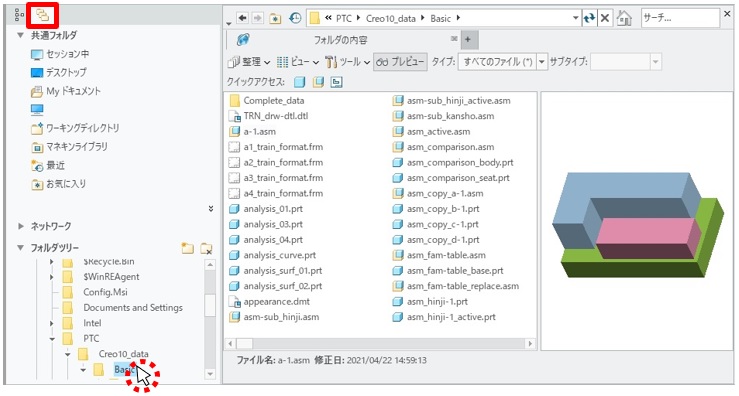Screen dimensions: 739x396
Task: Open the 整理 menu
Action: tap(249, 62)
